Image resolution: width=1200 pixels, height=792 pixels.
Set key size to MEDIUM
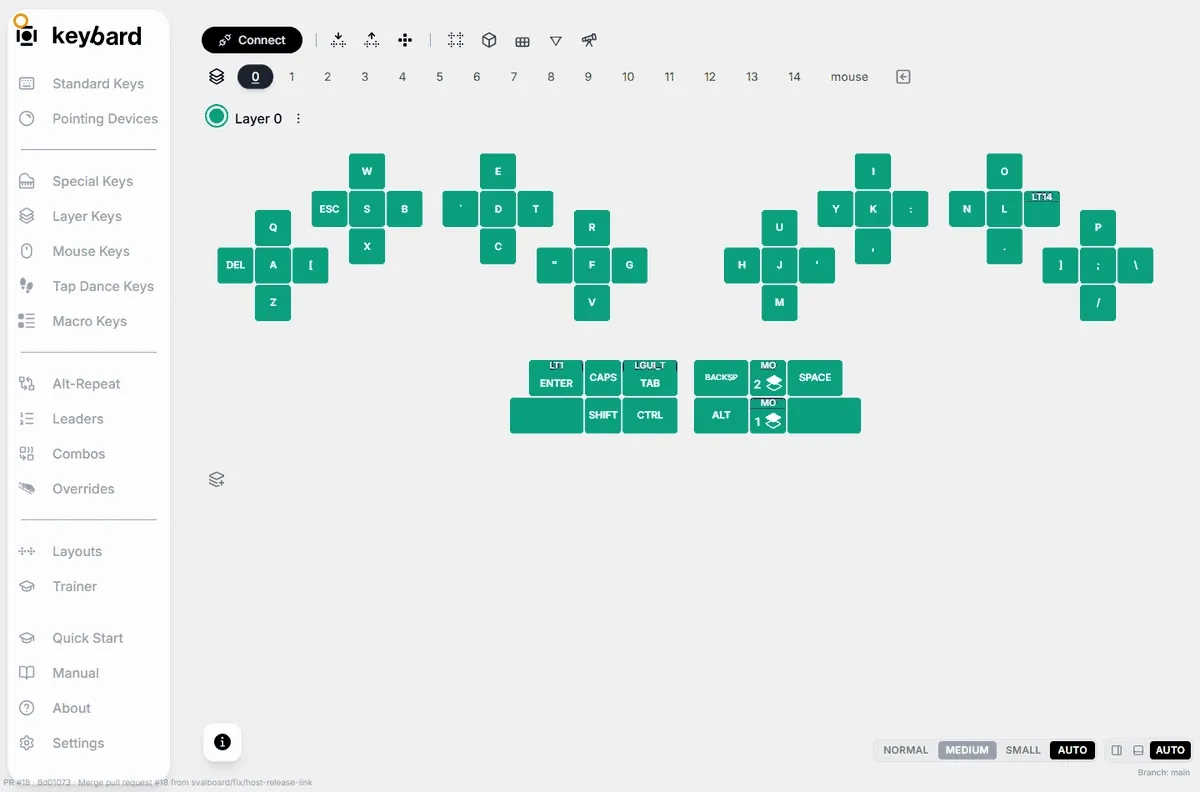tap(967, 750)
